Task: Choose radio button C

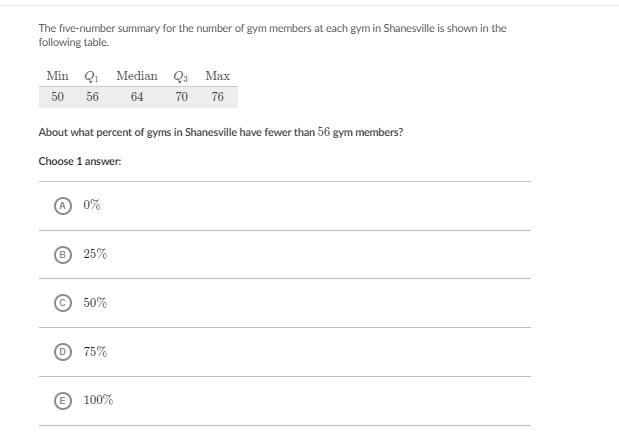Action: [63, 303]
